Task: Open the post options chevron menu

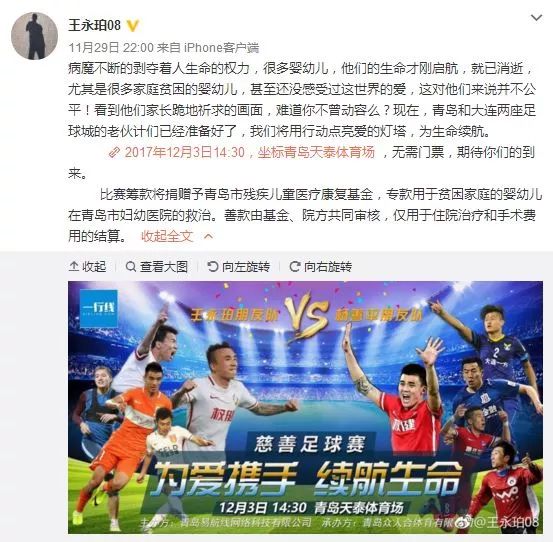Action: tap(536, 17)
